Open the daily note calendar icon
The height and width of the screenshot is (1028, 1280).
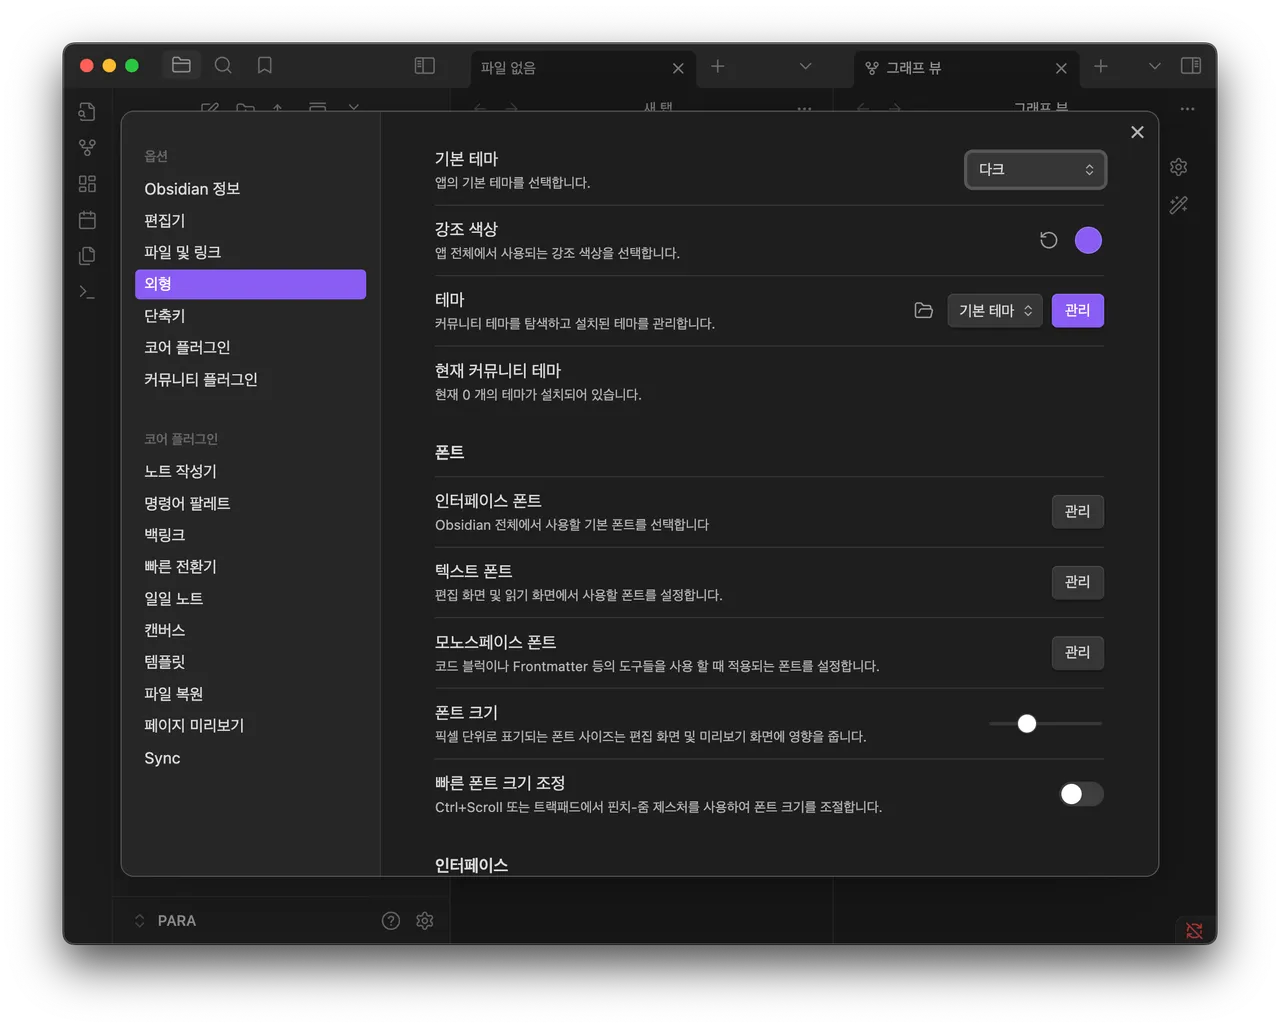tap(87, 219)
